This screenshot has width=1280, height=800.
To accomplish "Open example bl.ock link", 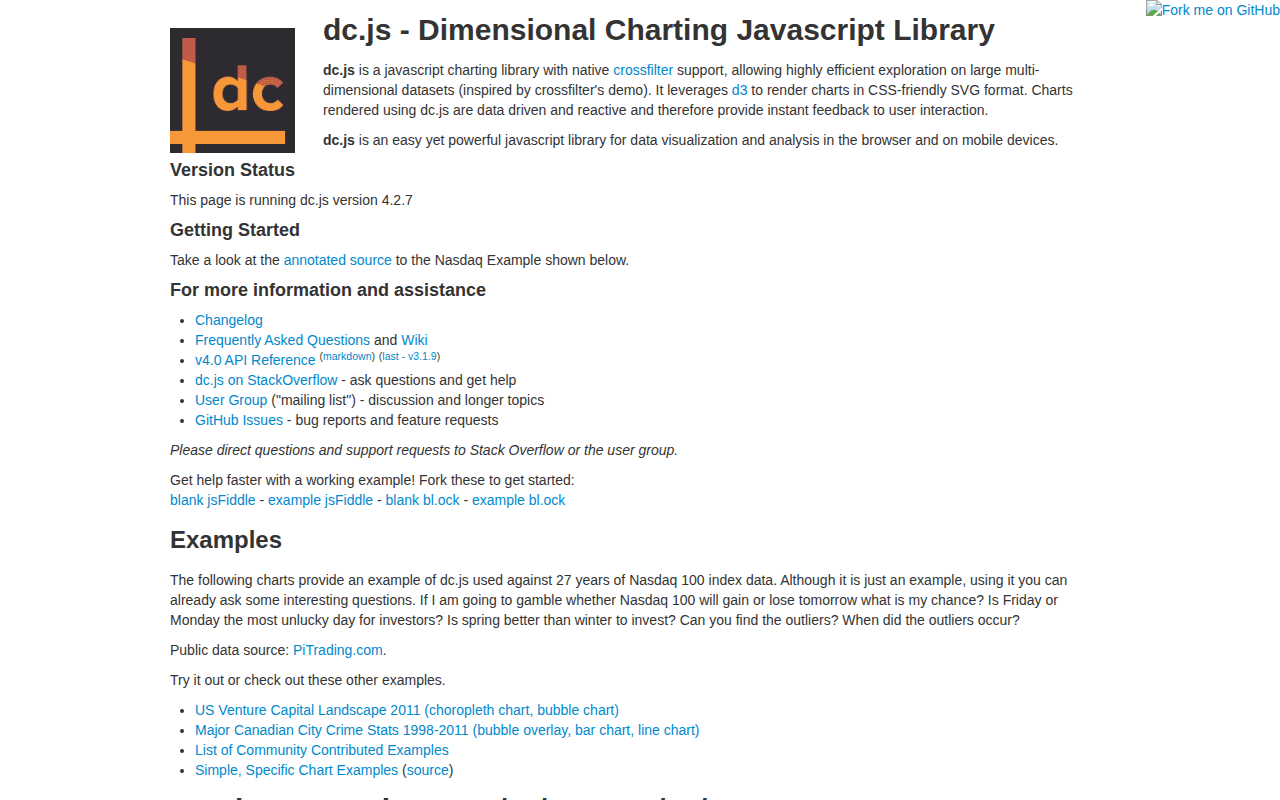I will point(519,500).
